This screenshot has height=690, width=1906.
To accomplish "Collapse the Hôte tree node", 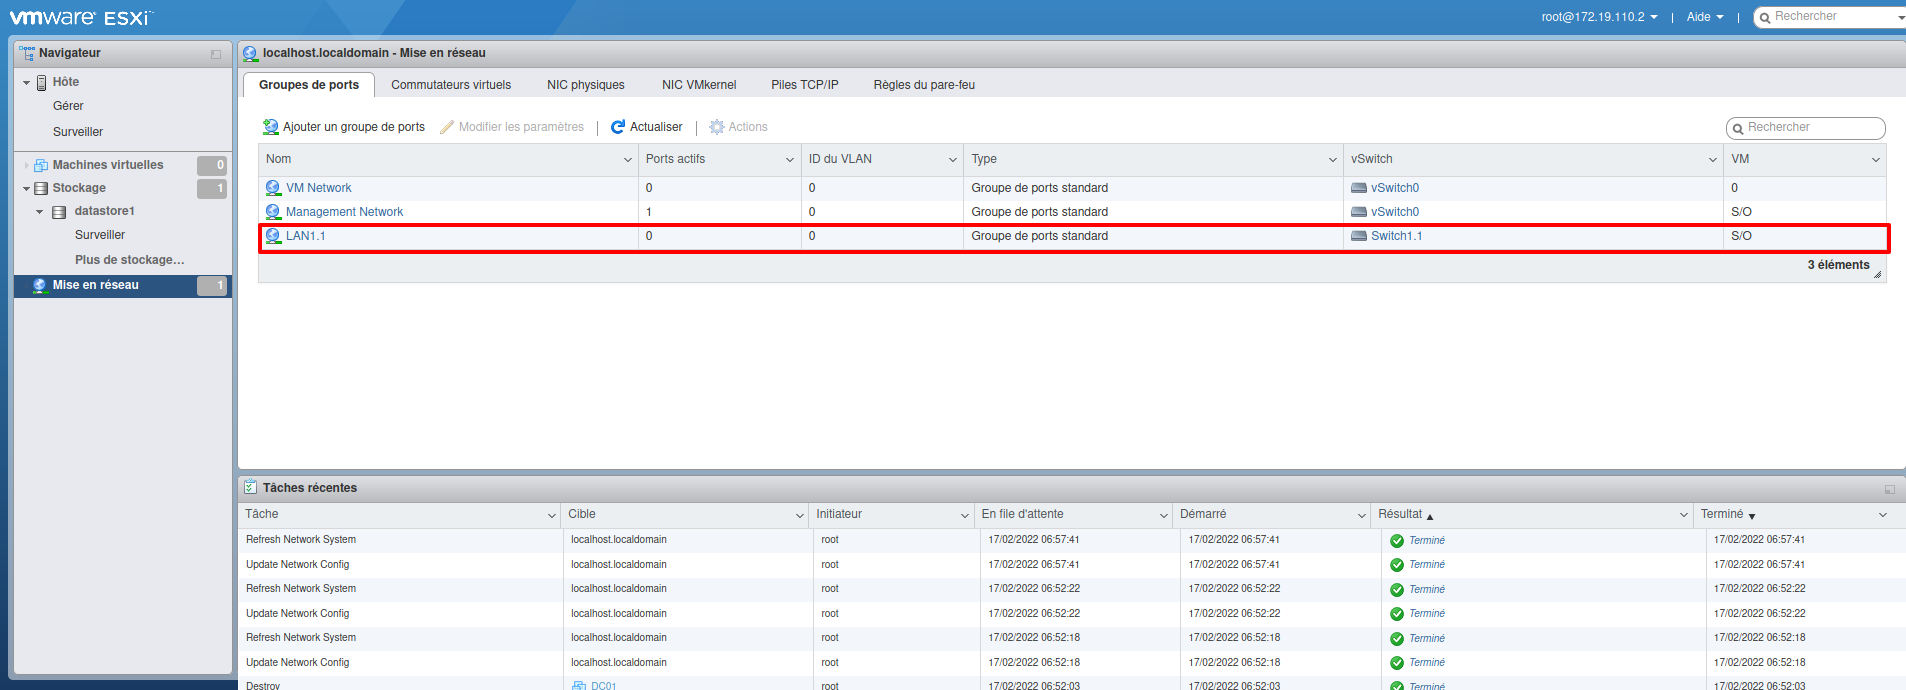I will 26,83.
